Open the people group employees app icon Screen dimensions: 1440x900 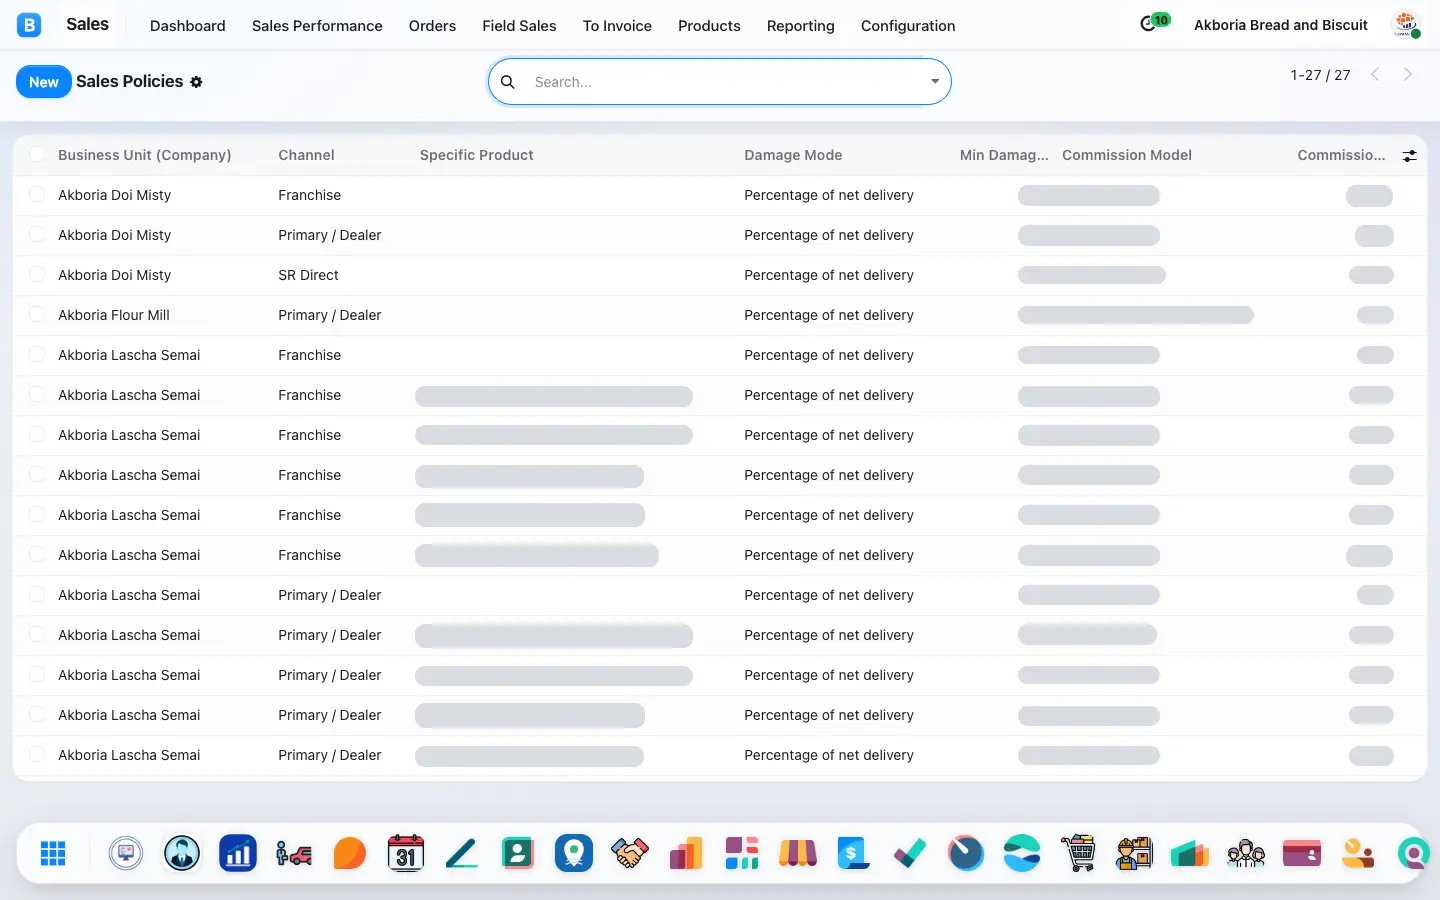pos(1246,853)
